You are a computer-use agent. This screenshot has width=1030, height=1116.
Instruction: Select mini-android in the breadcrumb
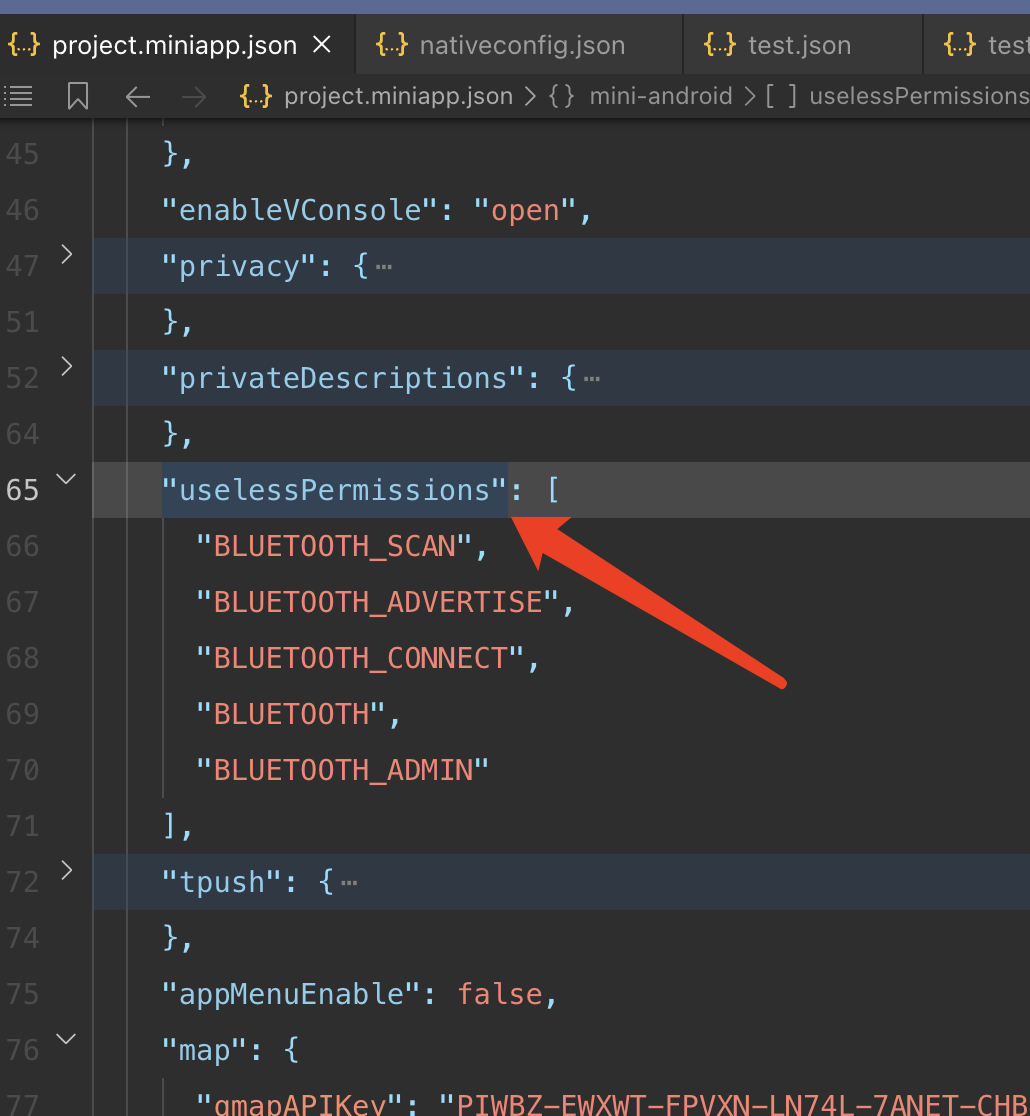(660, 96)
